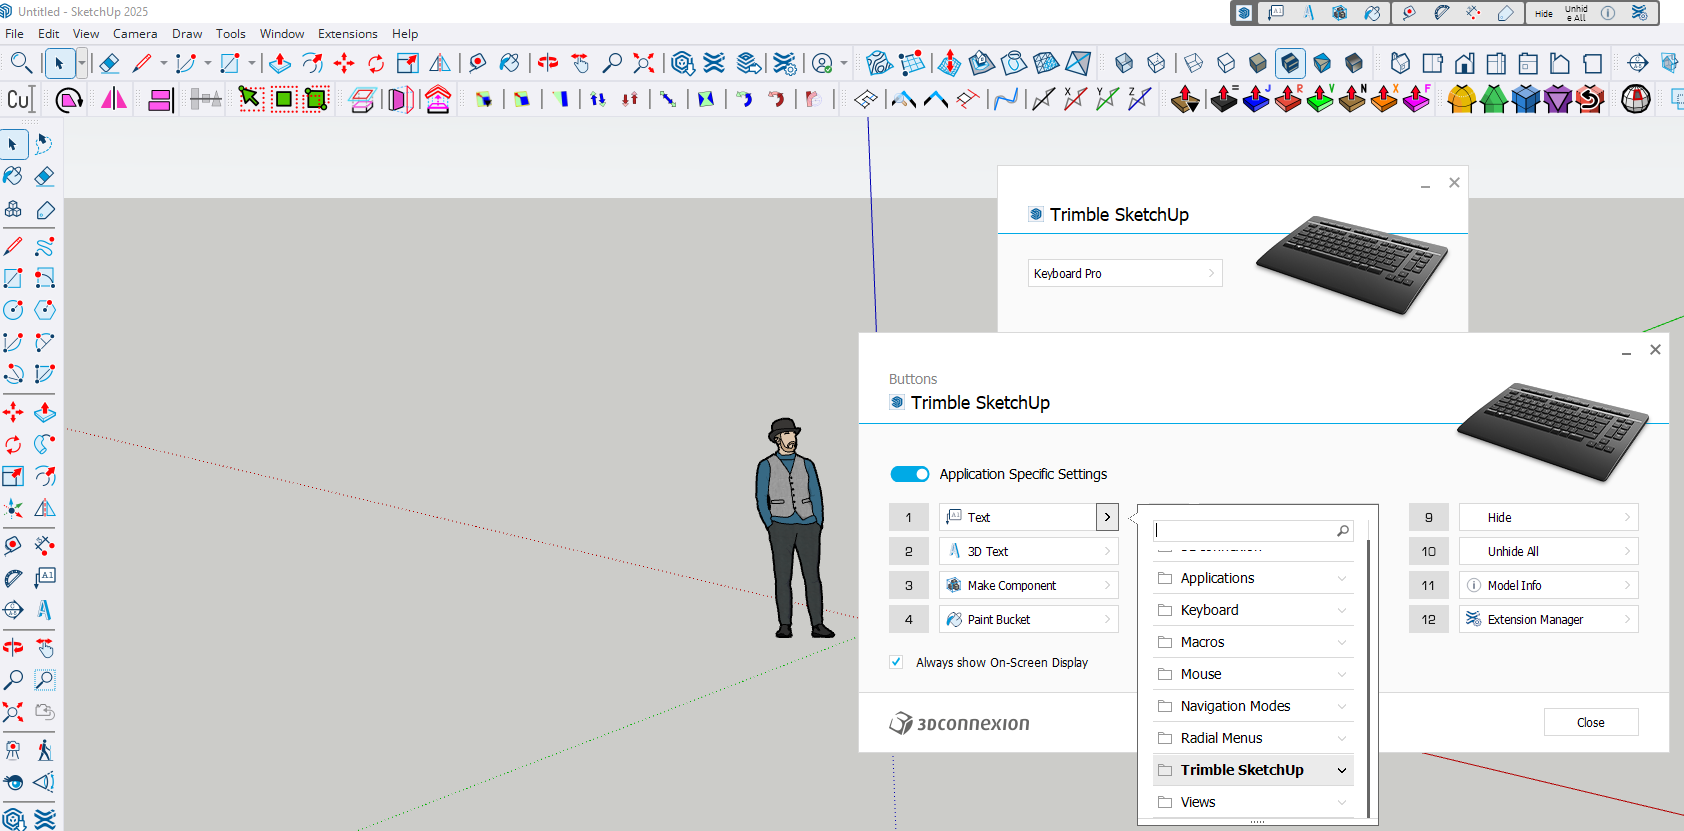
Task: Activate the Orbit tool in top toolbar
Action: click(x=548, y=63)
